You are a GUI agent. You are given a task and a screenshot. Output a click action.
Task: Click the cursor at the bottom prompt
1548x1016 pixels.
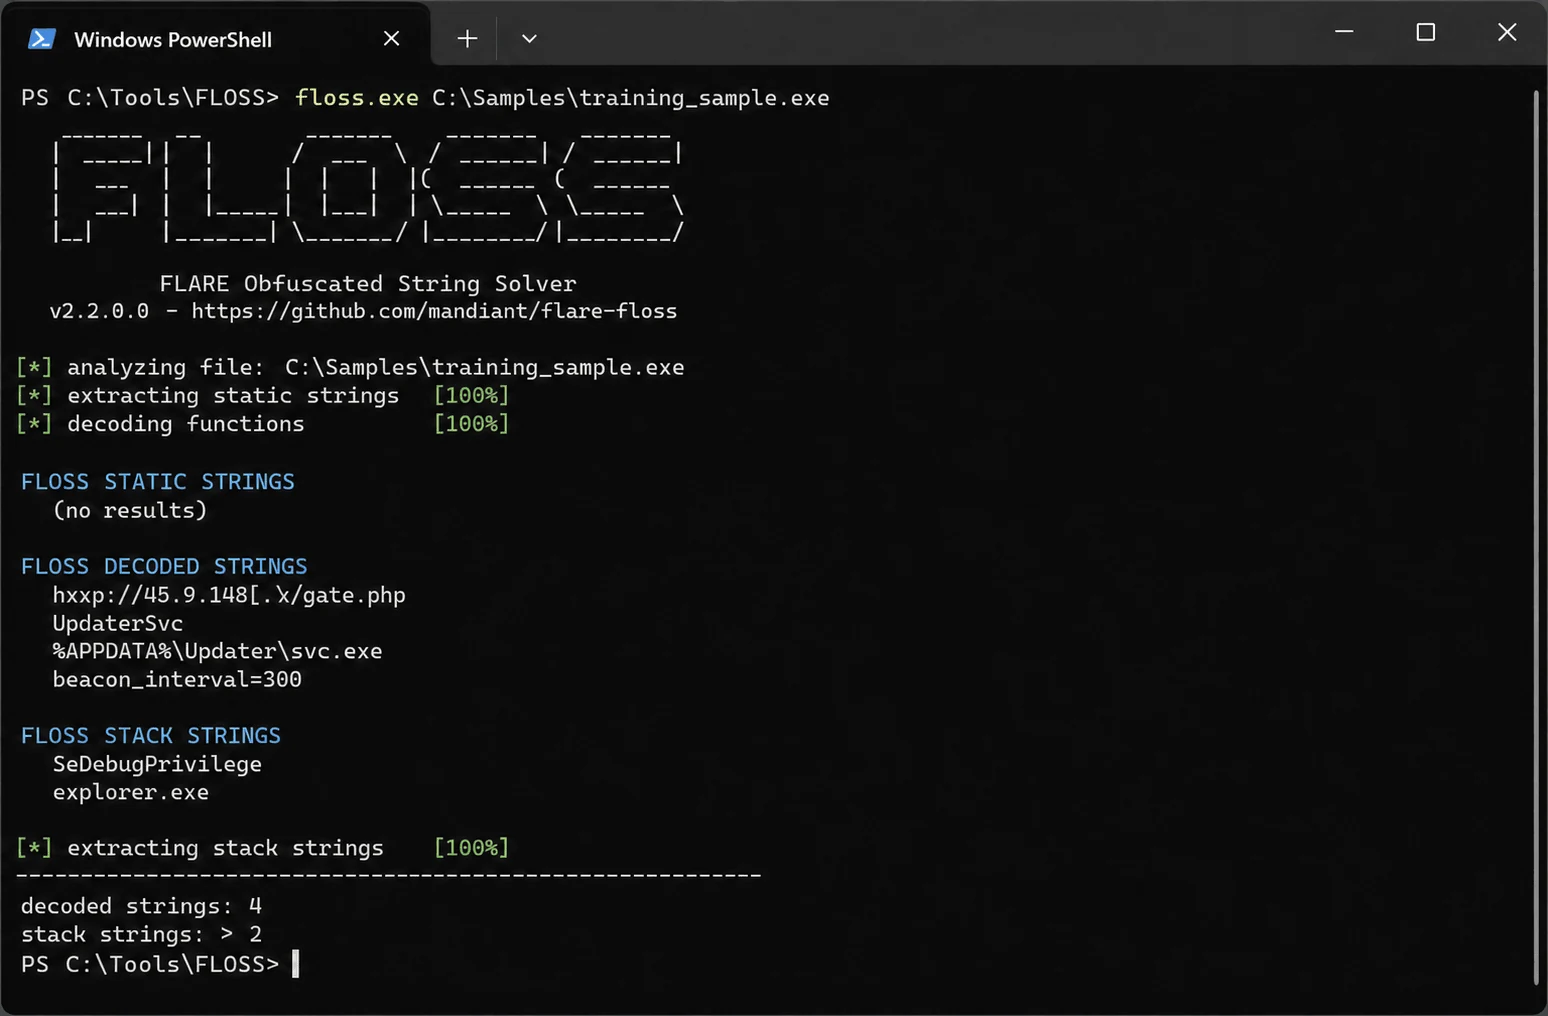295,964
